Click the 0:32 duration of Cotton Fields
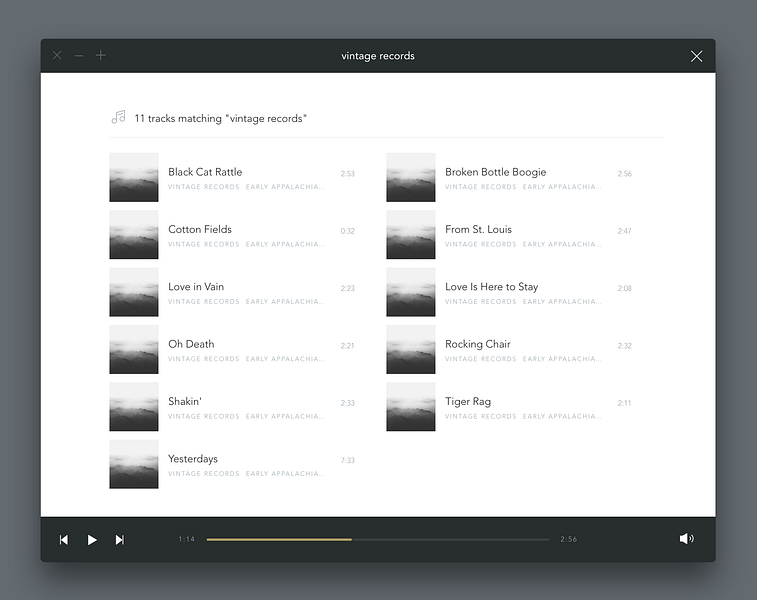 [x=348, y=231]
